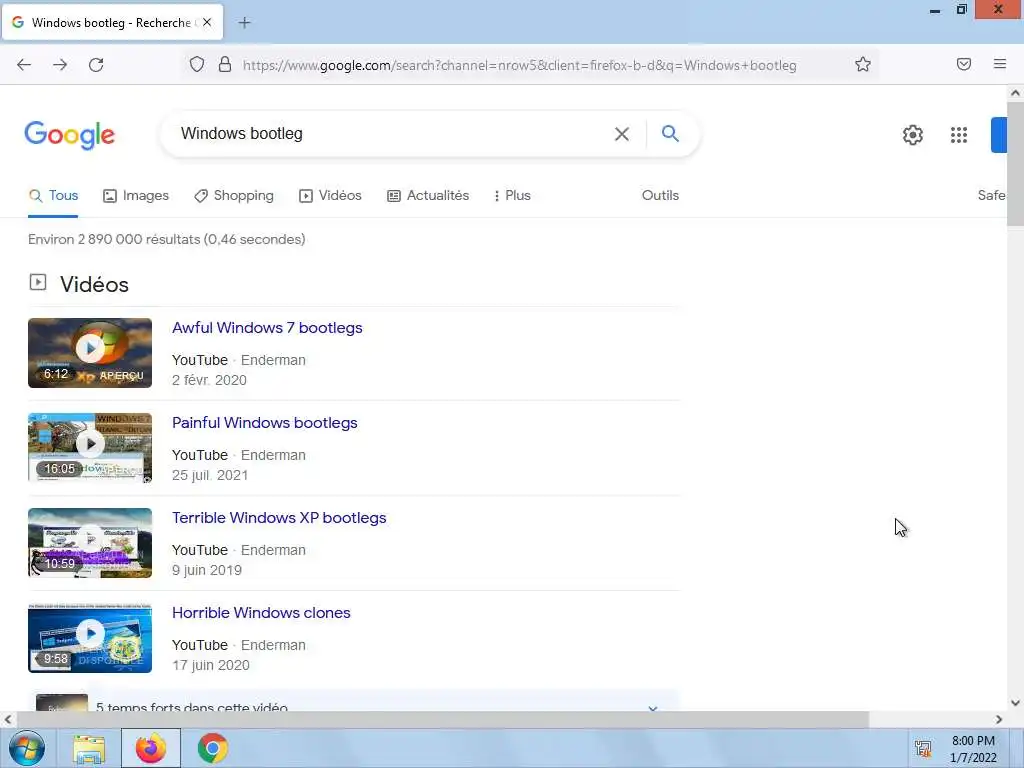Open the Windows Start button

pyautogui.click(x=27, y=748)
